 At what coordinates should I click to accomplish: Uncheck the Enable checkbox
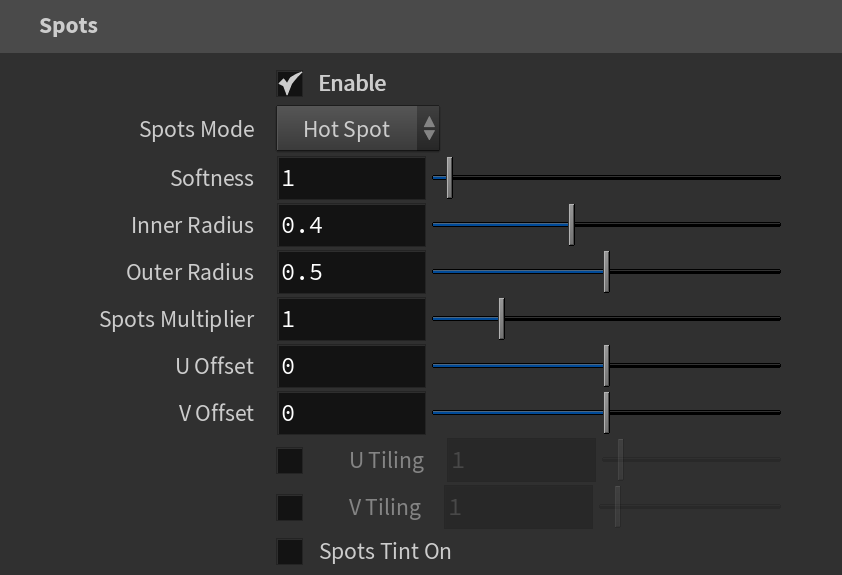tap(290, 84)
